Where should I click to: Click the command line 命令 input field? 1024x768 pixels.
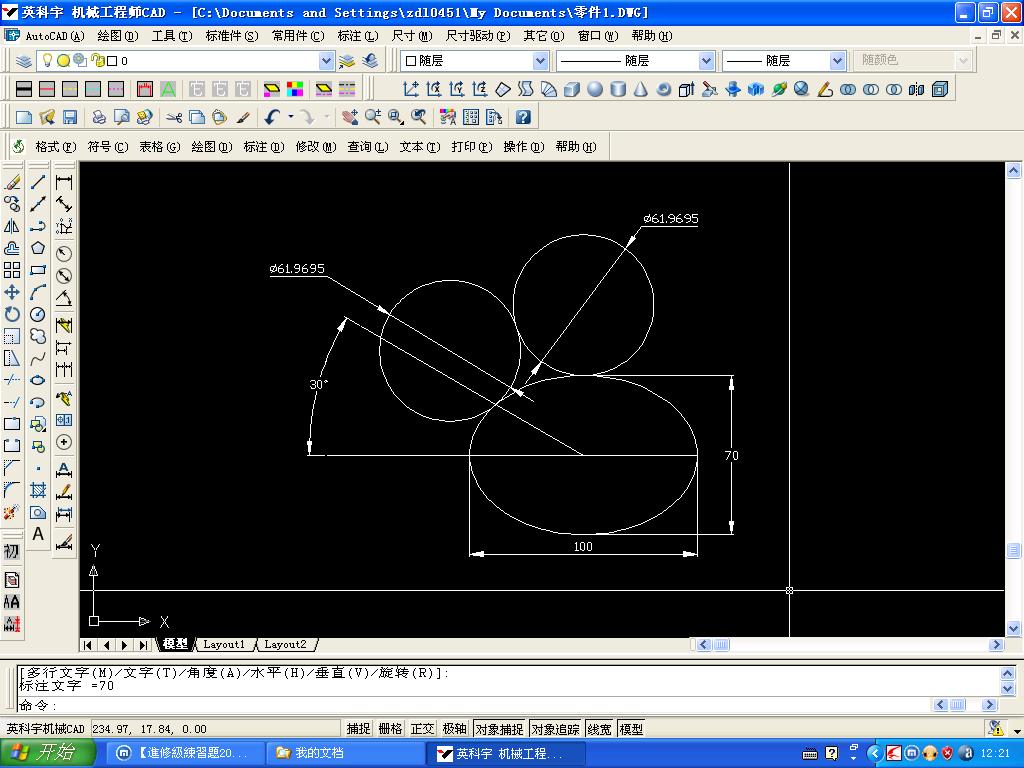tap(475, 705)
